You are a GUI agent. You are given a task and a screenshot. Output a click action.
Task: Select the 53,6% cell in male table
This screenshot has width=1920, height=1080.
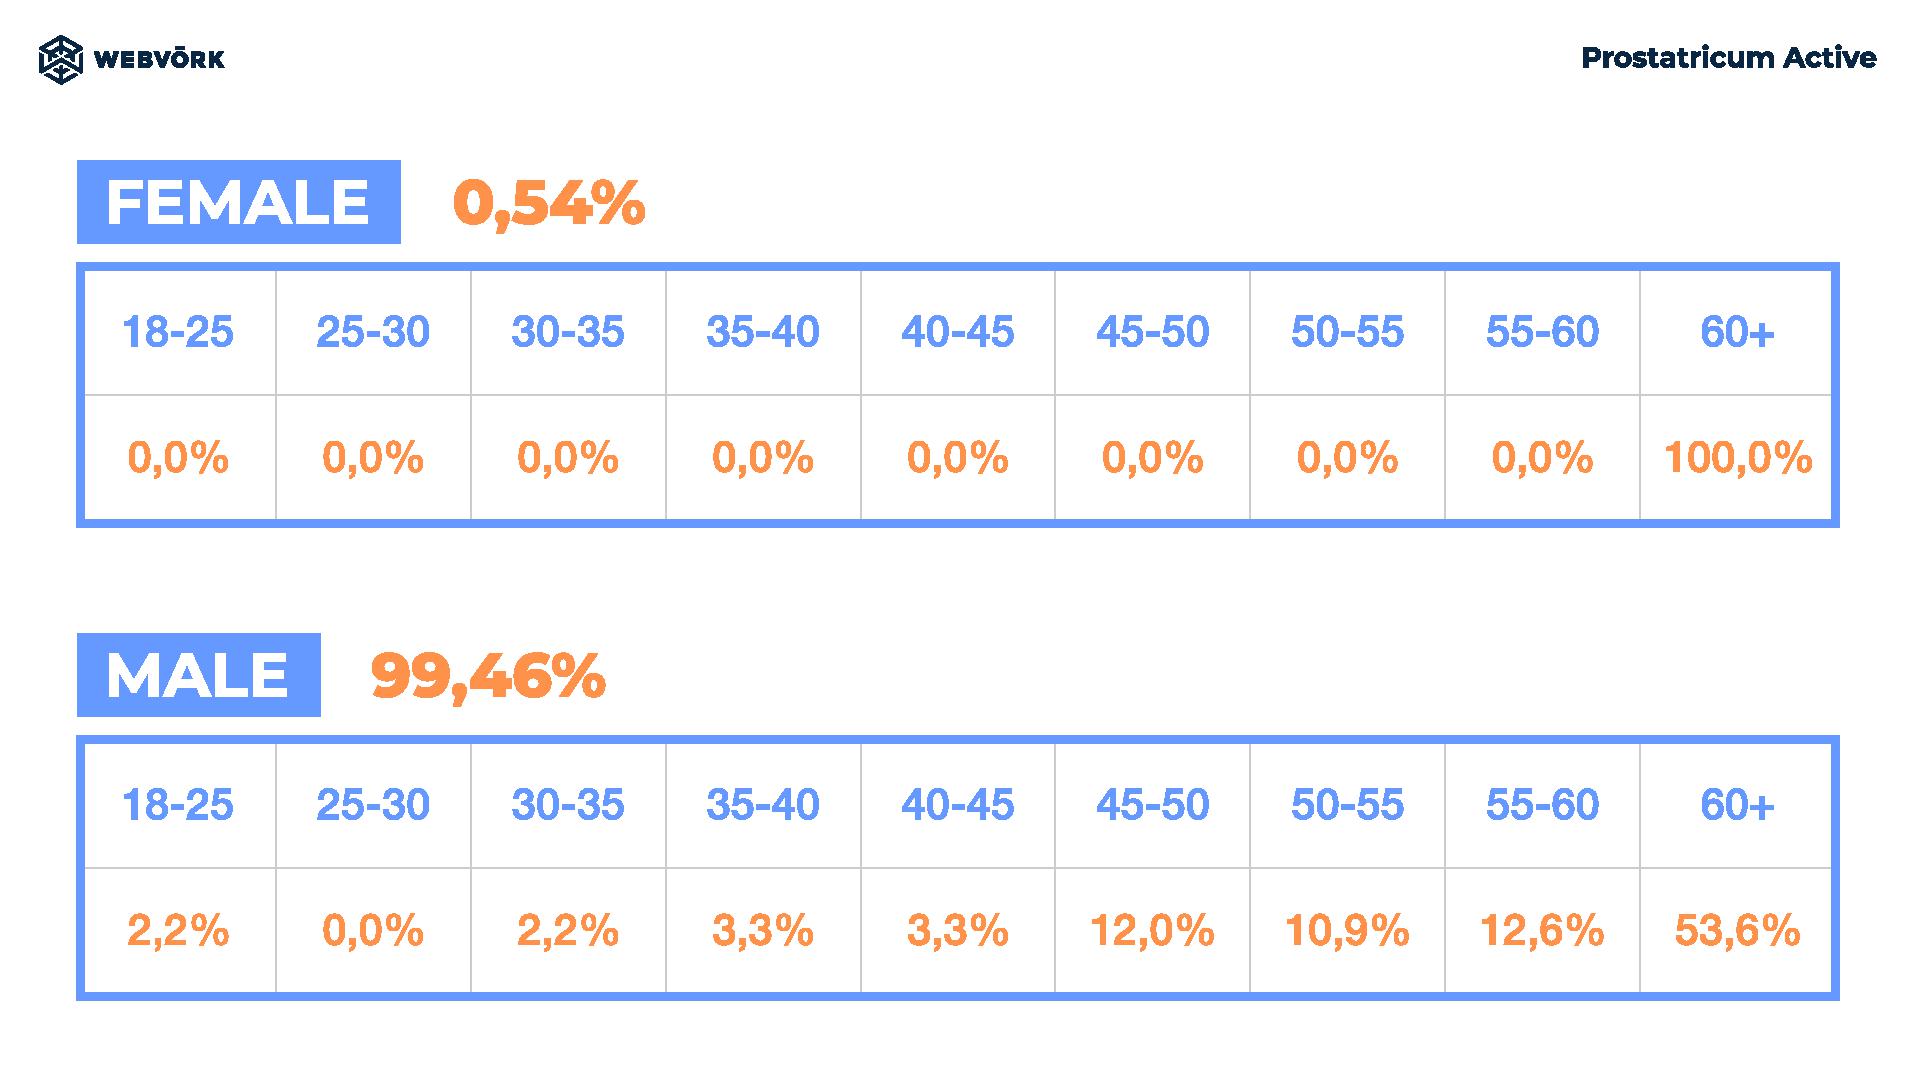click(1738, 931)
